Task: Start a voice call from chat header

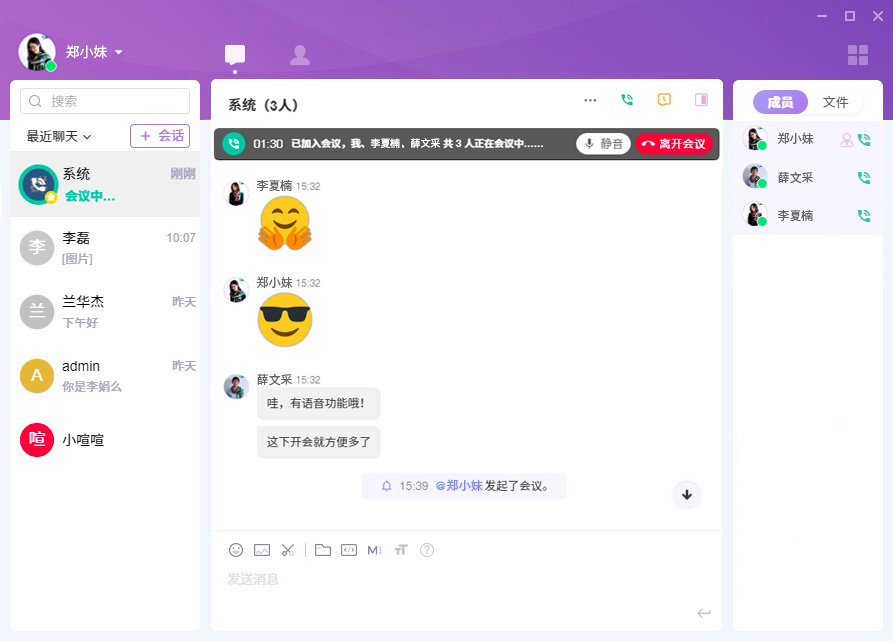Action: pyautogui.click(x=627, y=100)
